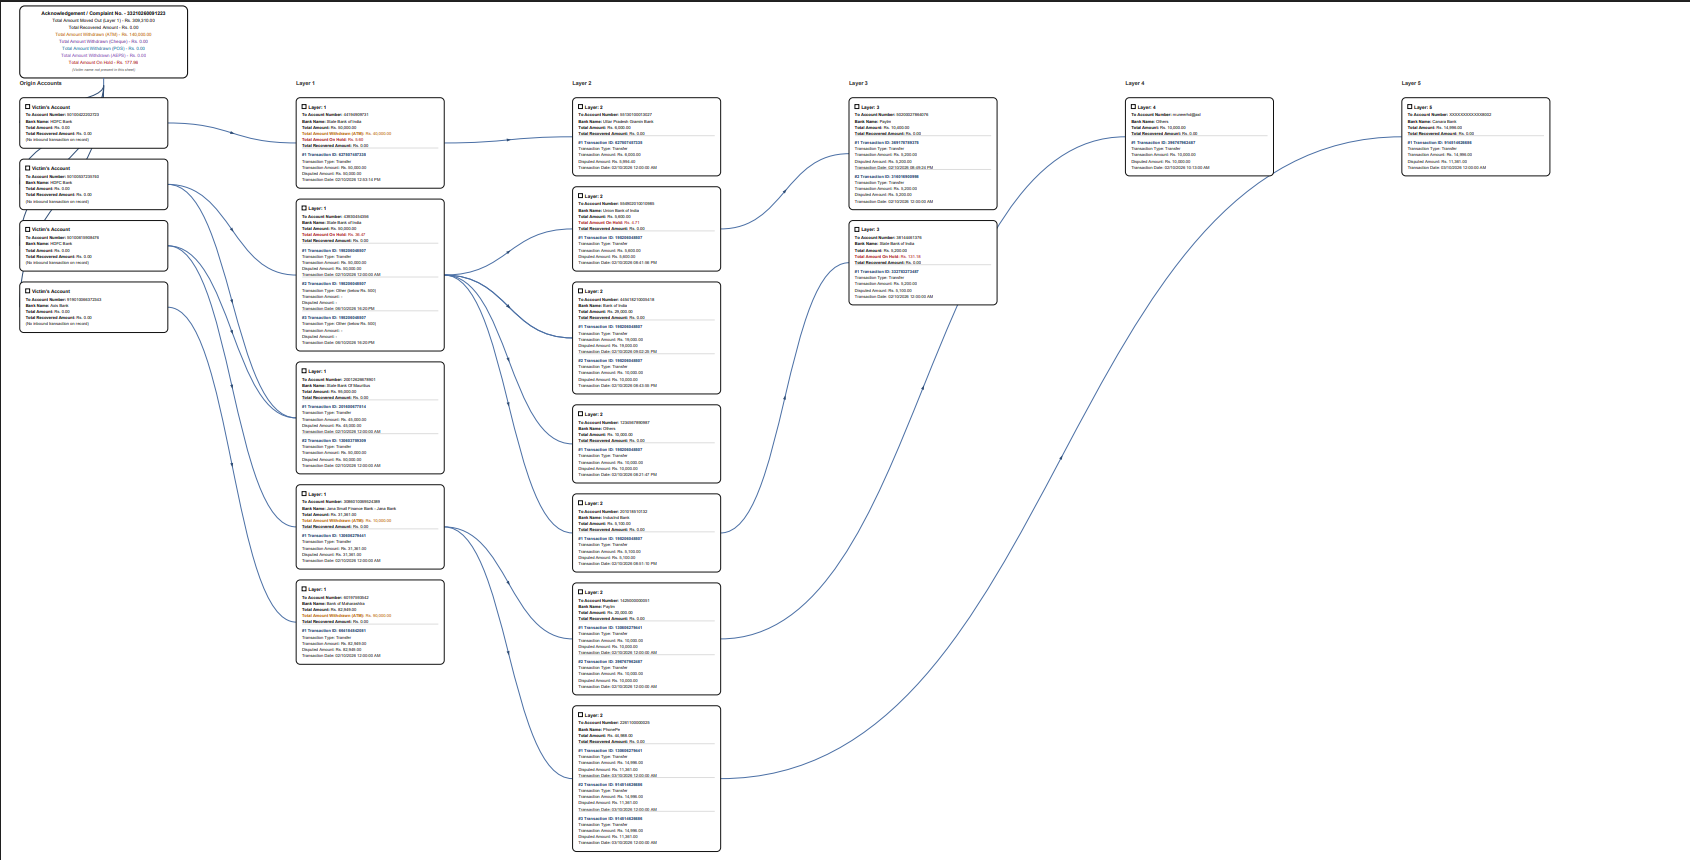
Task: Click Total Amount On Hold in Layer 3 SBI card
Action: [888, 256]
